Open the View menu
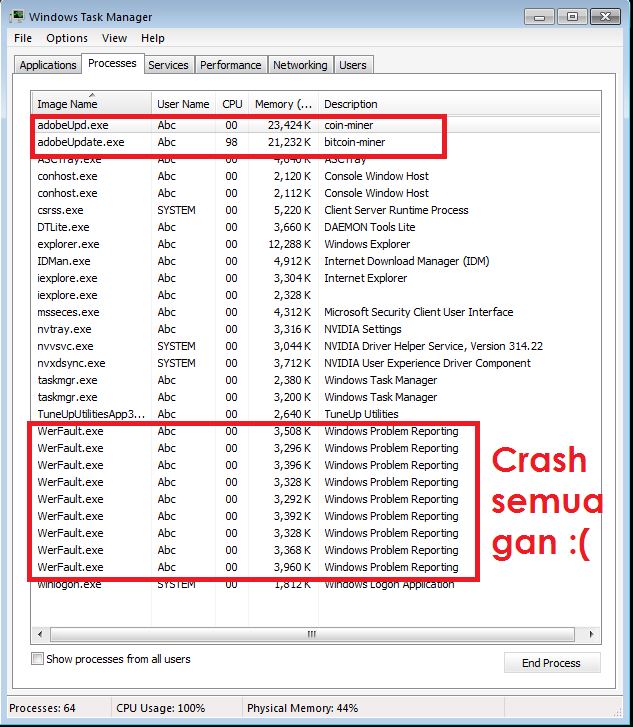The height and width of the screenshot is (727, 633). (x=114, y=38)
